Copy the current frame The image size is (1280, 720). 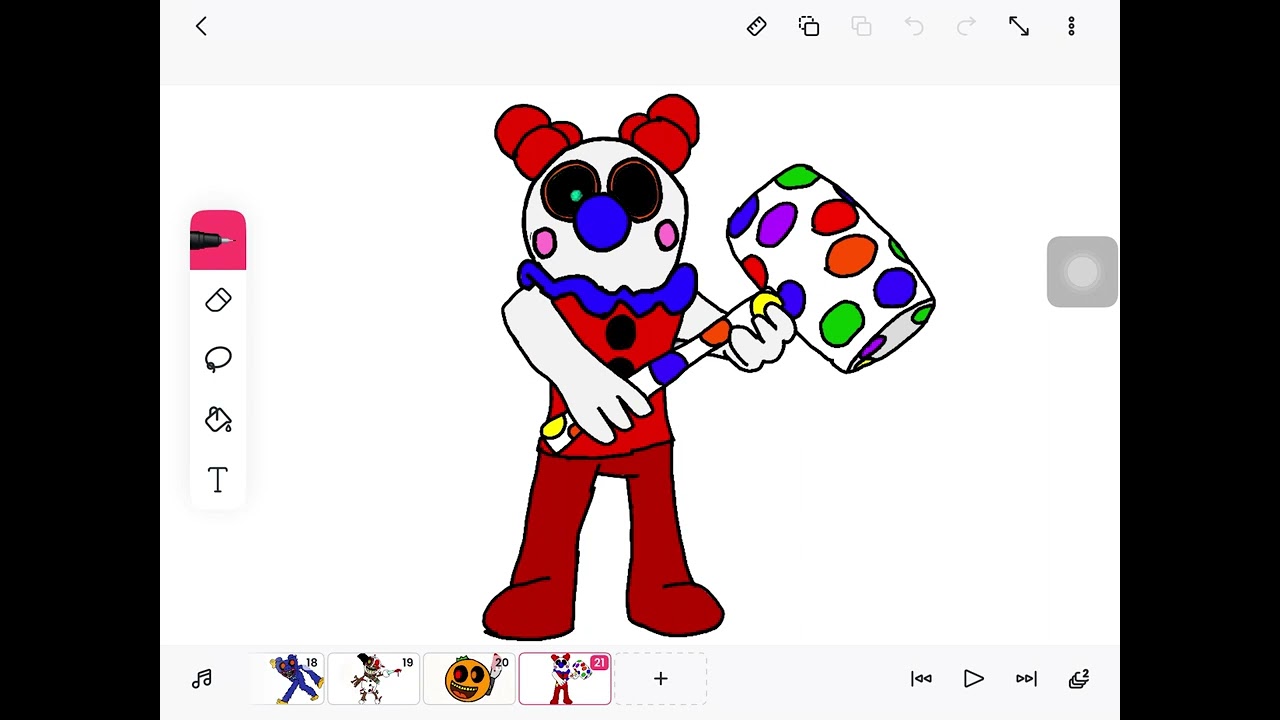click(809, 27)
